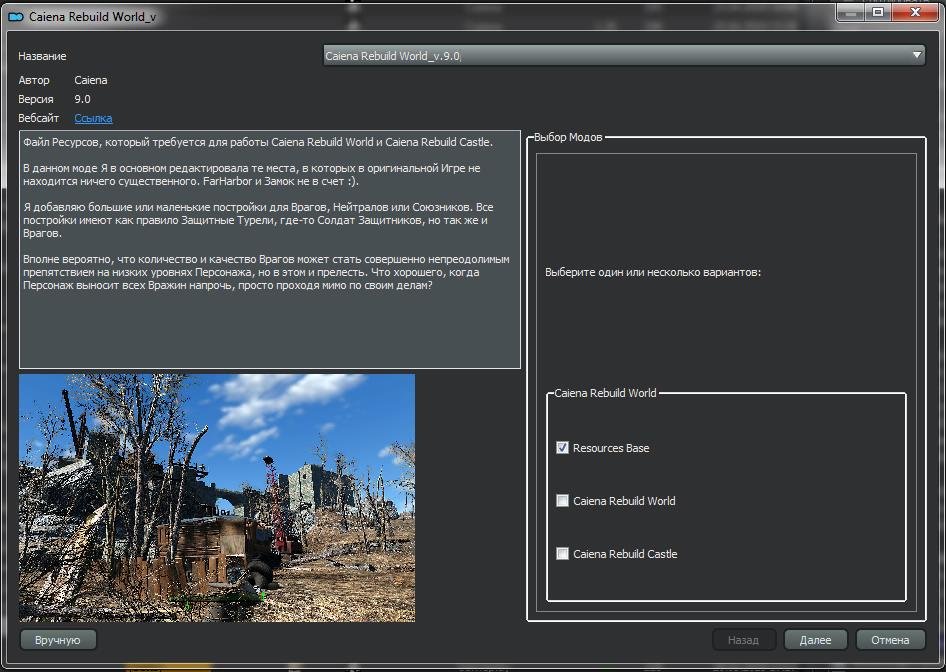Open the Ссылка website link
The height and width of the screenshot is (672, 946).
click(93, 118)
